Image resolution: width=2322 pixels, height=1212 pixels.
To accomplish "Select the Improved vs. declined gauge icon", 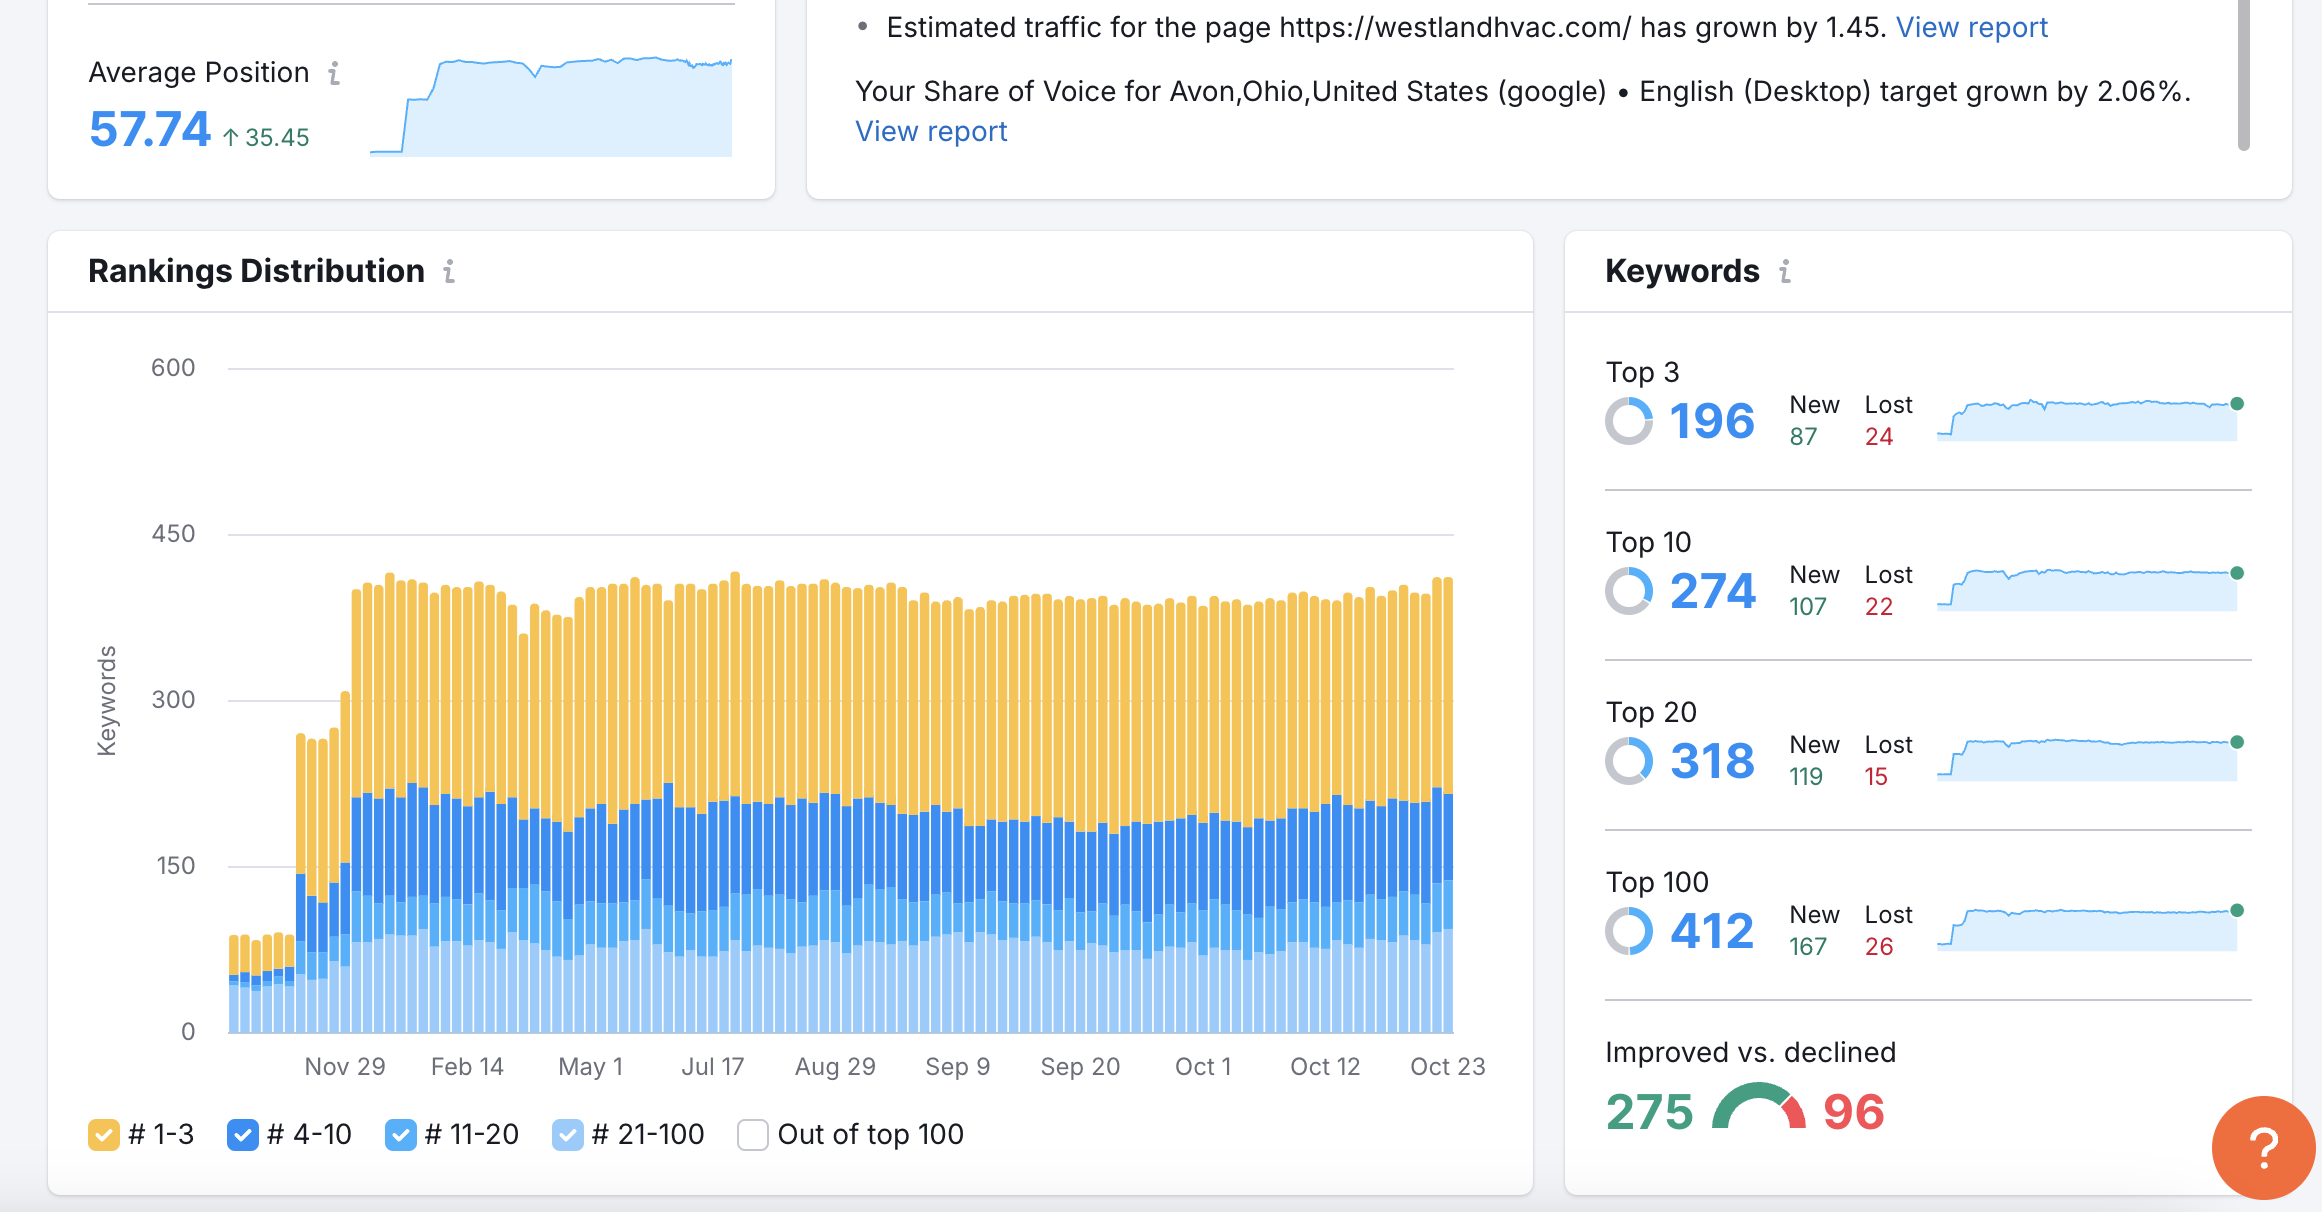I will point(1759,1108).
